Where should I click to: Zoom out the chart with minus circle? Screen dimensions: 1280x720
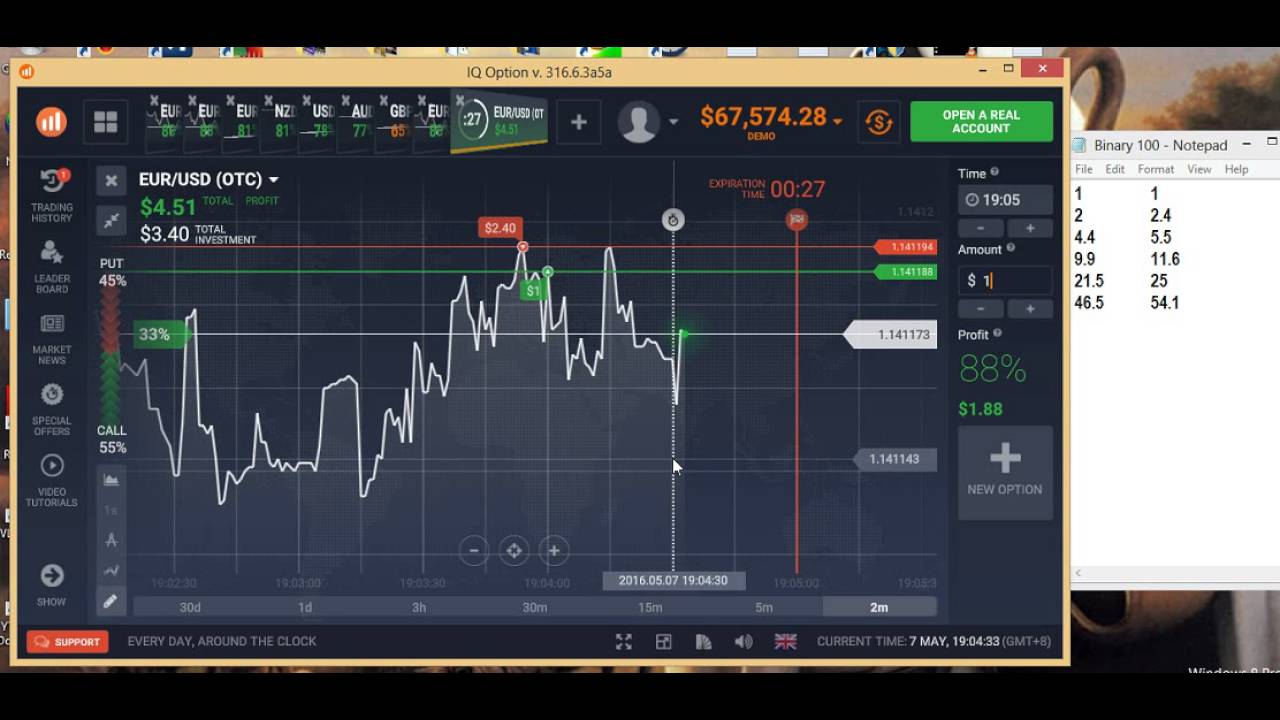[474, 550]
